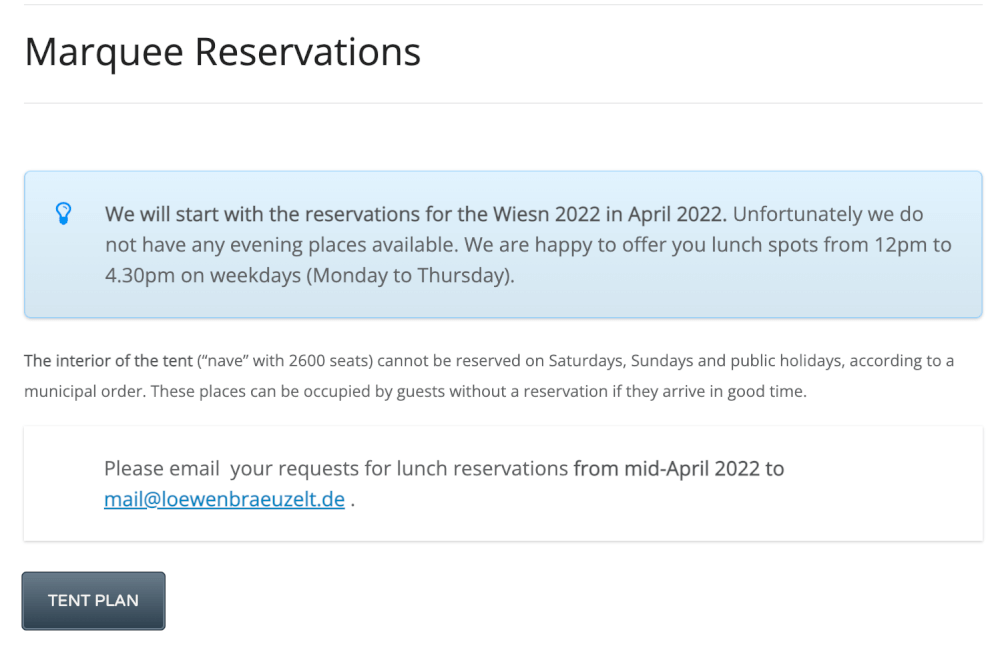Click 'lunch reservations' in the email box
Image resolution: width=1000 pixels, height=650 pixels.
coord(482,469)
